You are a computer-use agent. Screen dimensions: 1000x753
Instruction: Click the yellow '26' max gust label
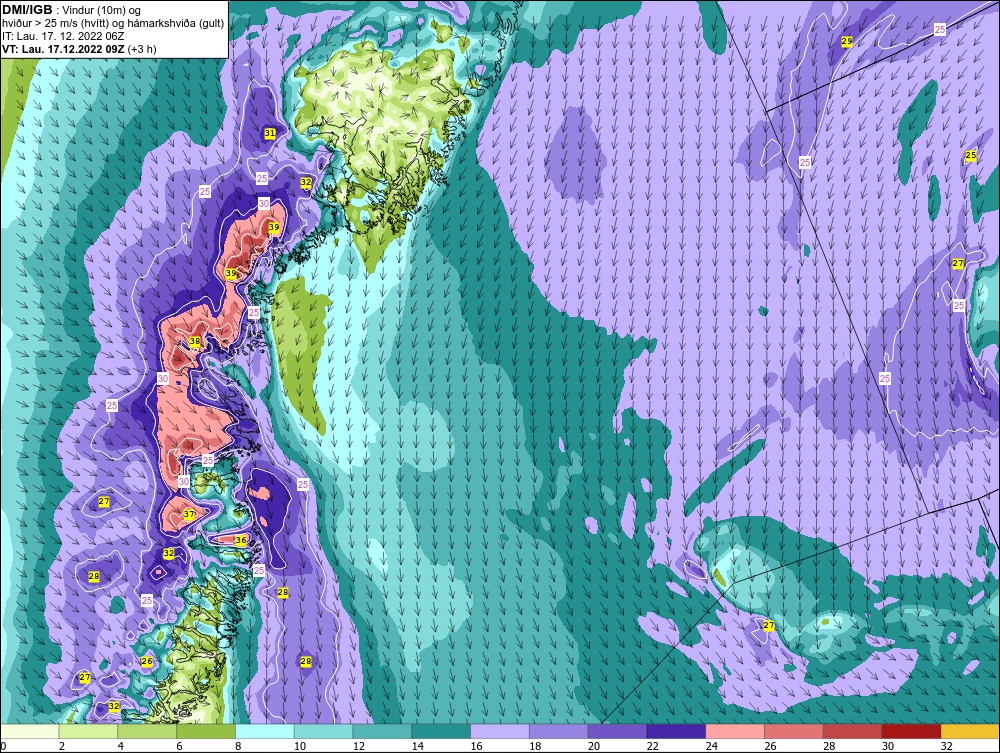click(147, 661)
